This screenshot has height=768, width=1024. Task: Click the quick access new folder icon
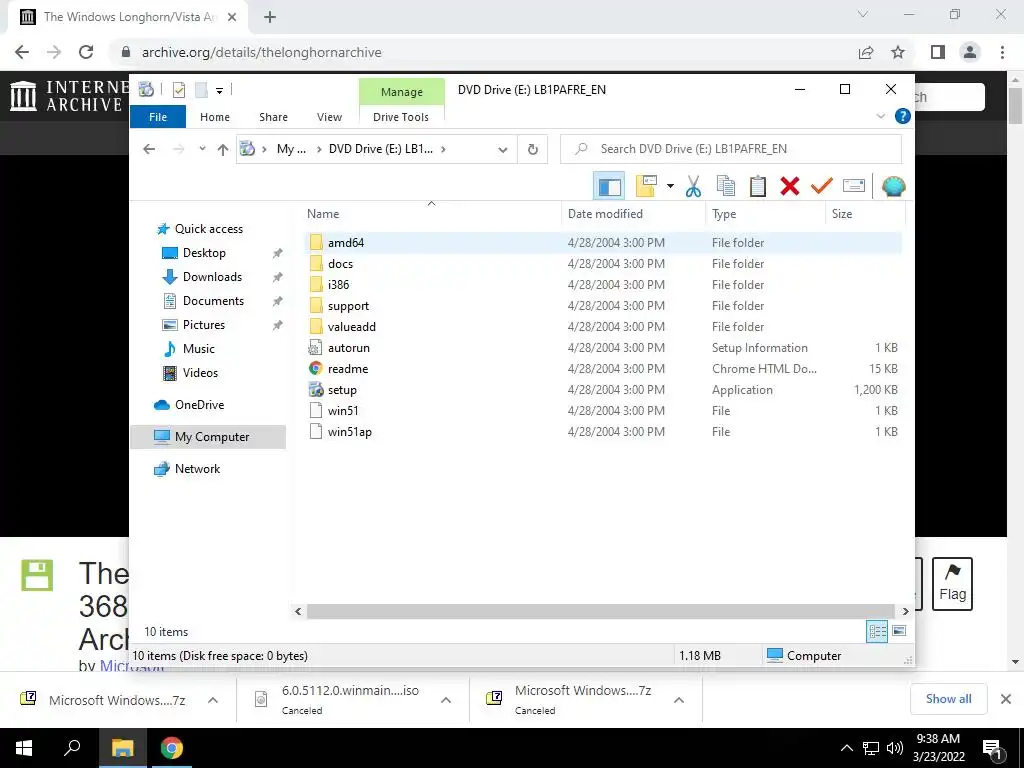201,90
